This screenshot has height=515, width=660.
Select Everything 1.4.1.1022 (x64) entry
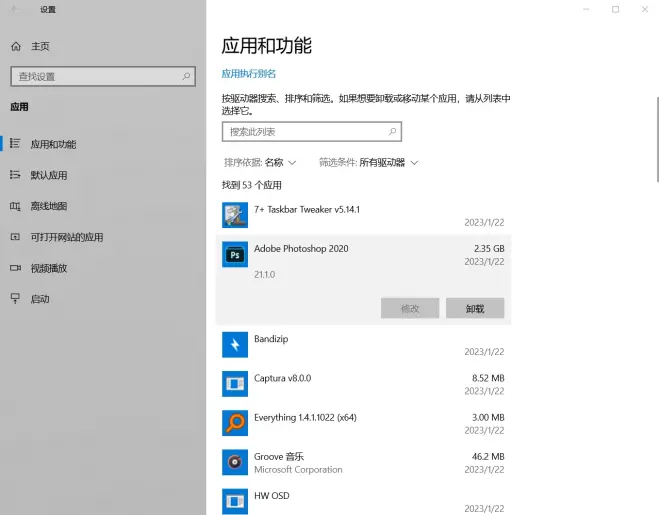click(364, 423)
